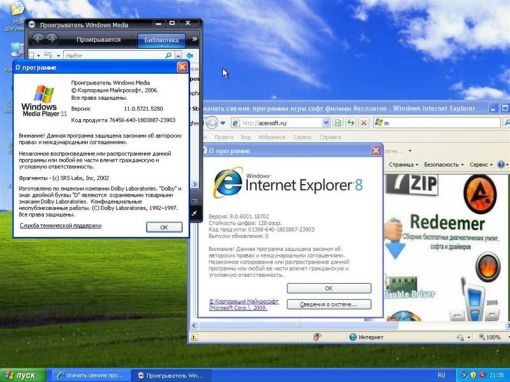Screen dimensions: 510x382
Task: Click the Internet Explorer stop loading X icon
Action: coord(364,123)
